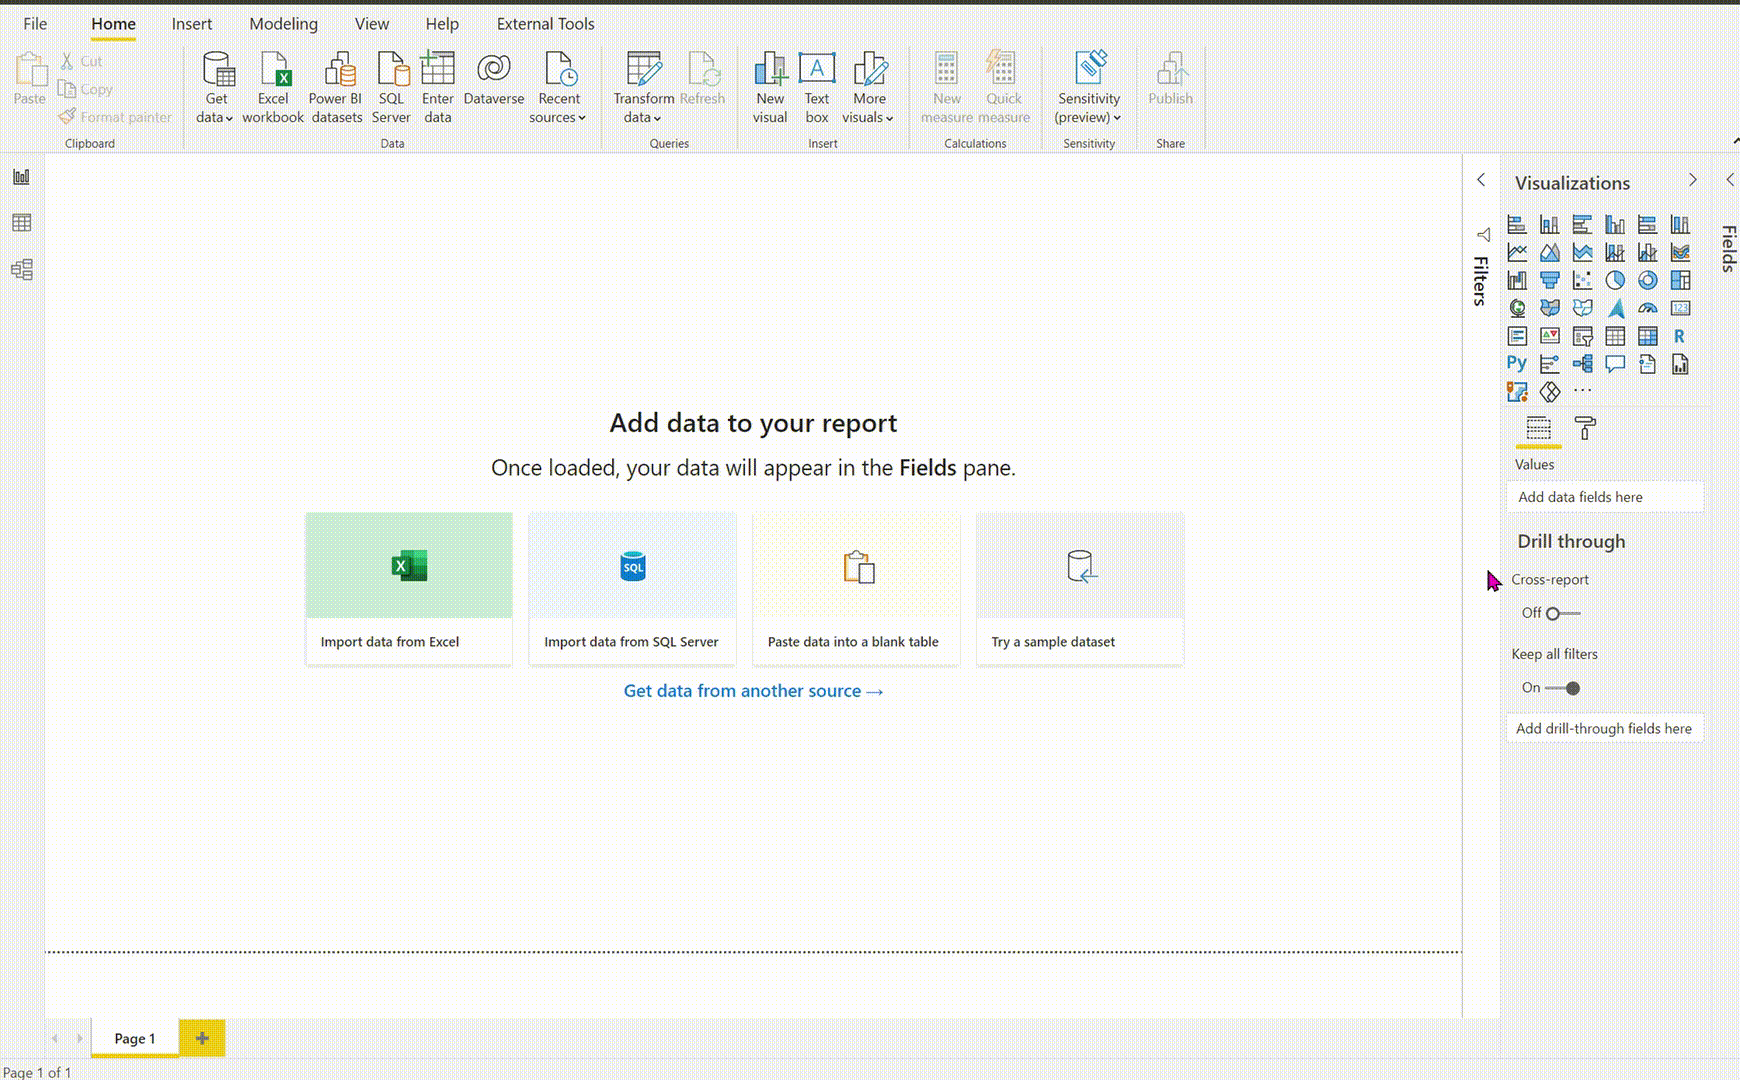This screenshot has height=1080, width=1740.
Task: Select the Q&A speech bubble visual
Action: pyautogui.click(x=1615, y=363)
